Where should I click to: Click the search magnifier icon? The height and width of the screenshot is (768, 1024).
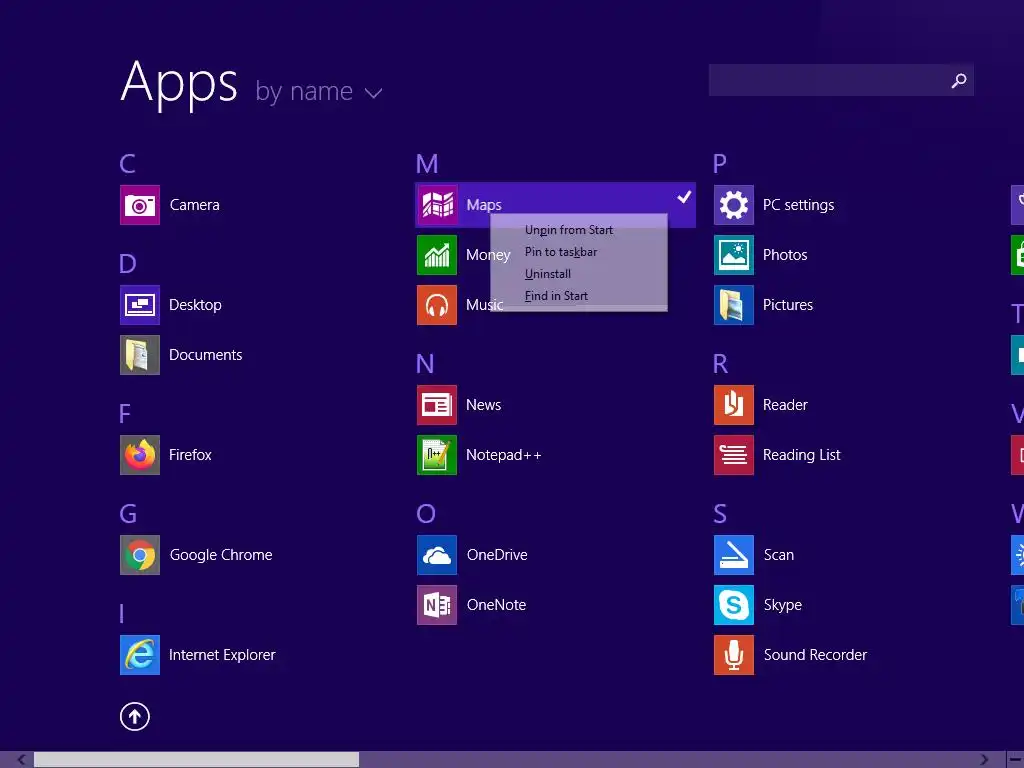click(x=959, y=80)
